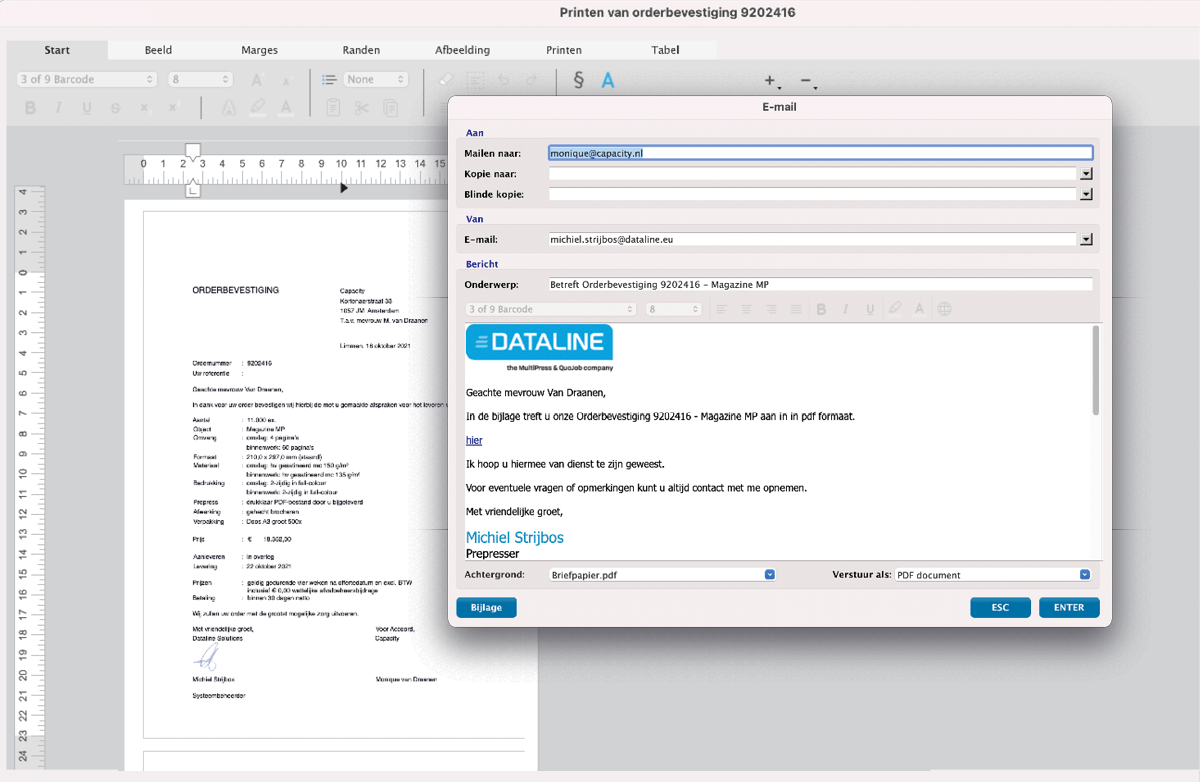Click the Mailen naar input field
Viewport: 1200px width, 782px height.
click(820, 154)
